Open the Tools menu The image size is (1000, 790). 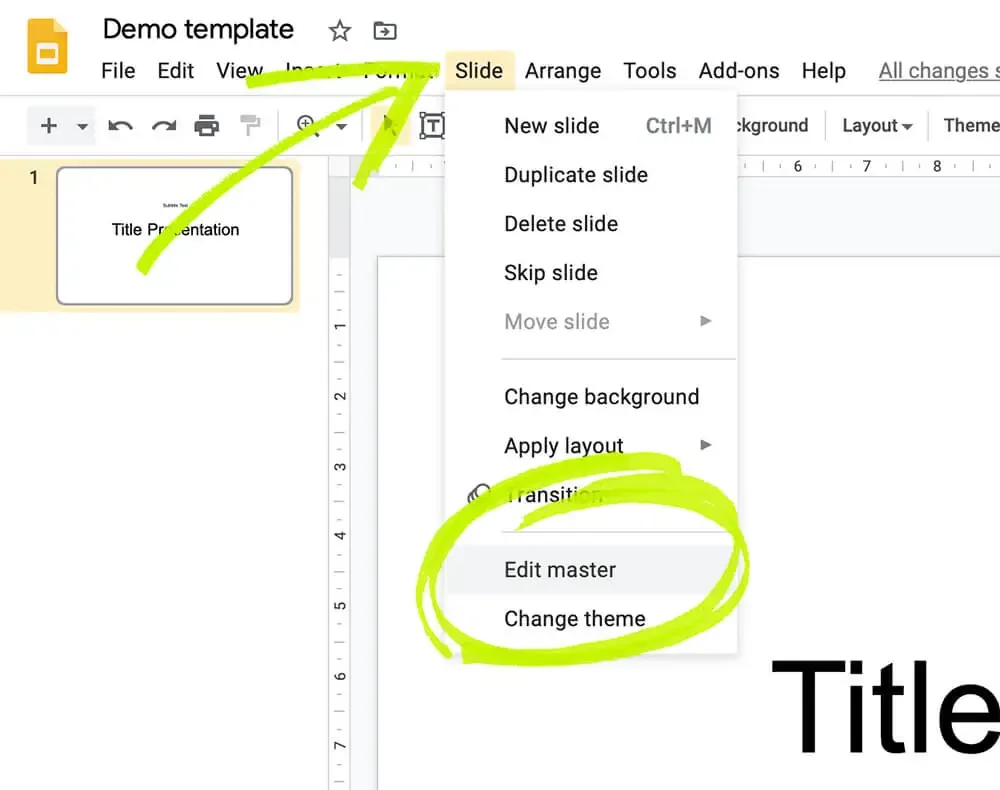coord(649,71)
